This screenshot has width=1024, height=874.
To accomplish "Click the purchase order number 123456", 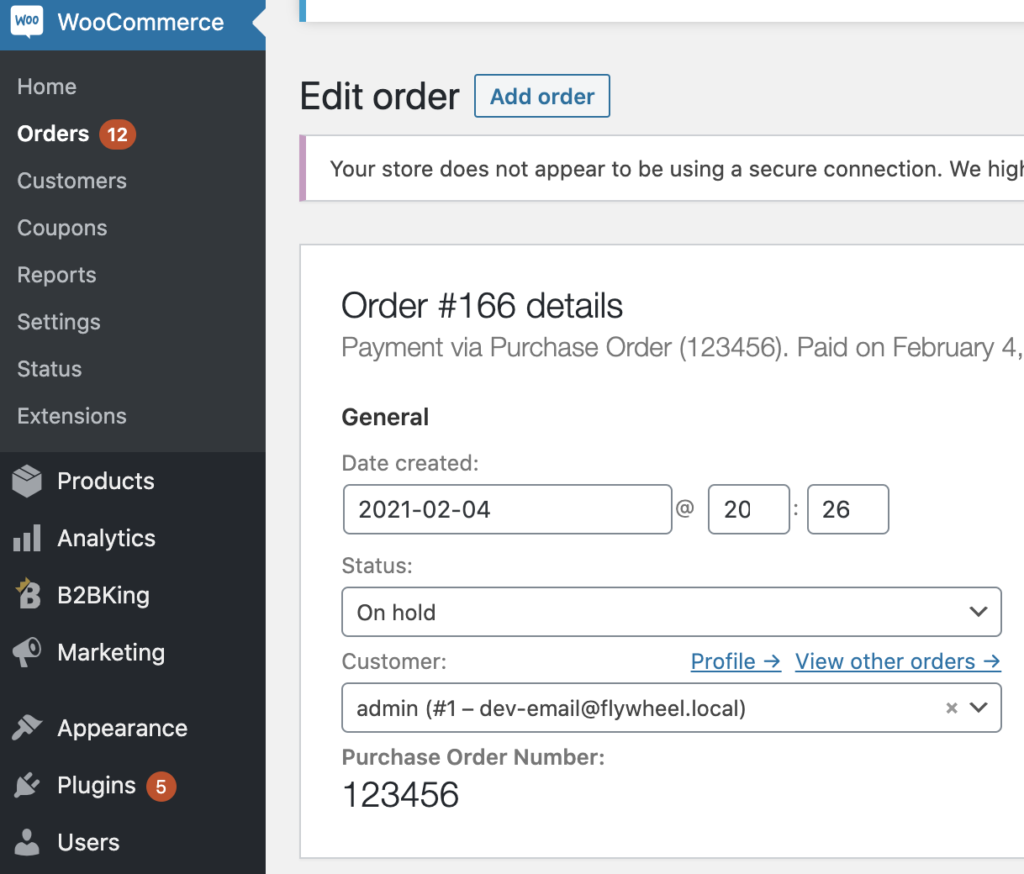I will click(400, 795).
